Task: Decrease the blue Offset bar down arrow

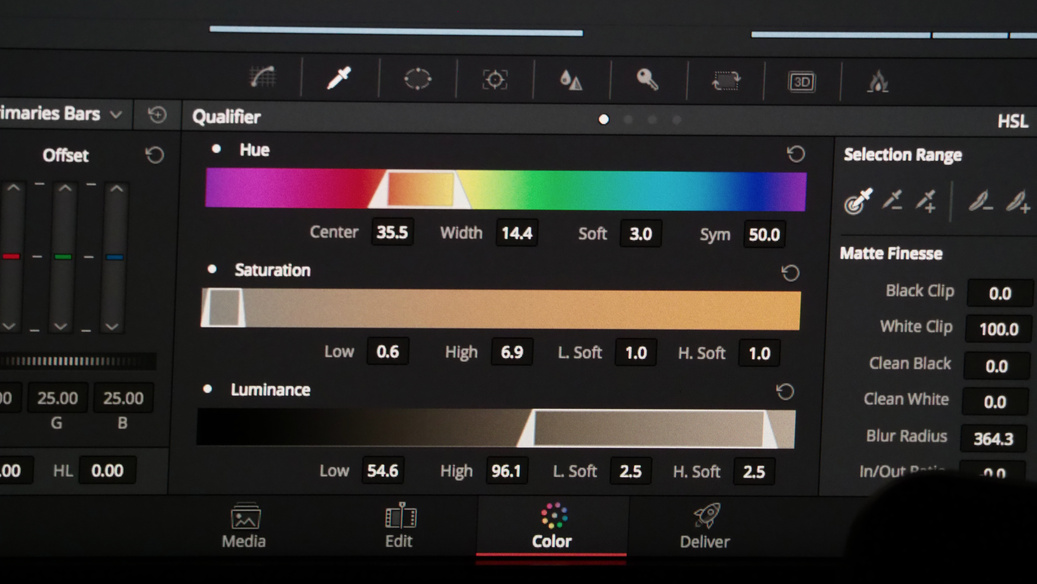Action: pos(112,326)
